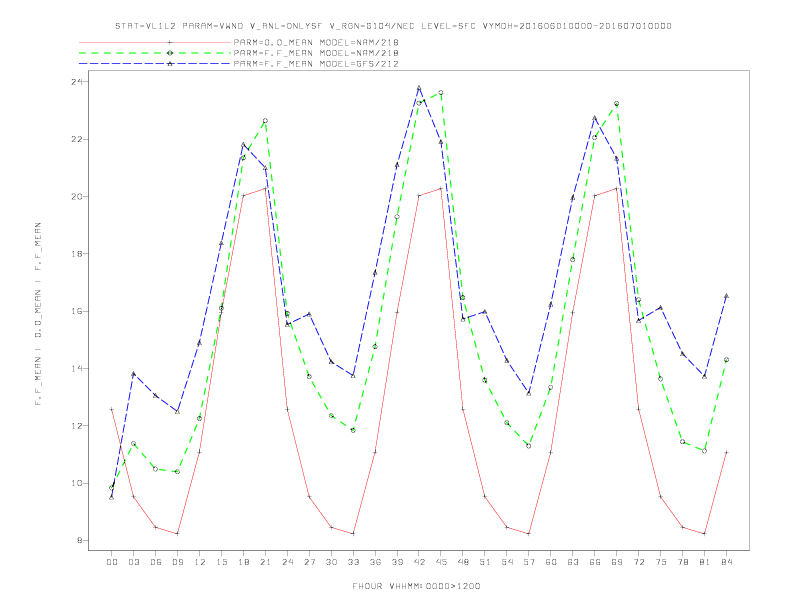Click x-axis tick label 36
792x612 pixels.
tap(375, 562)
